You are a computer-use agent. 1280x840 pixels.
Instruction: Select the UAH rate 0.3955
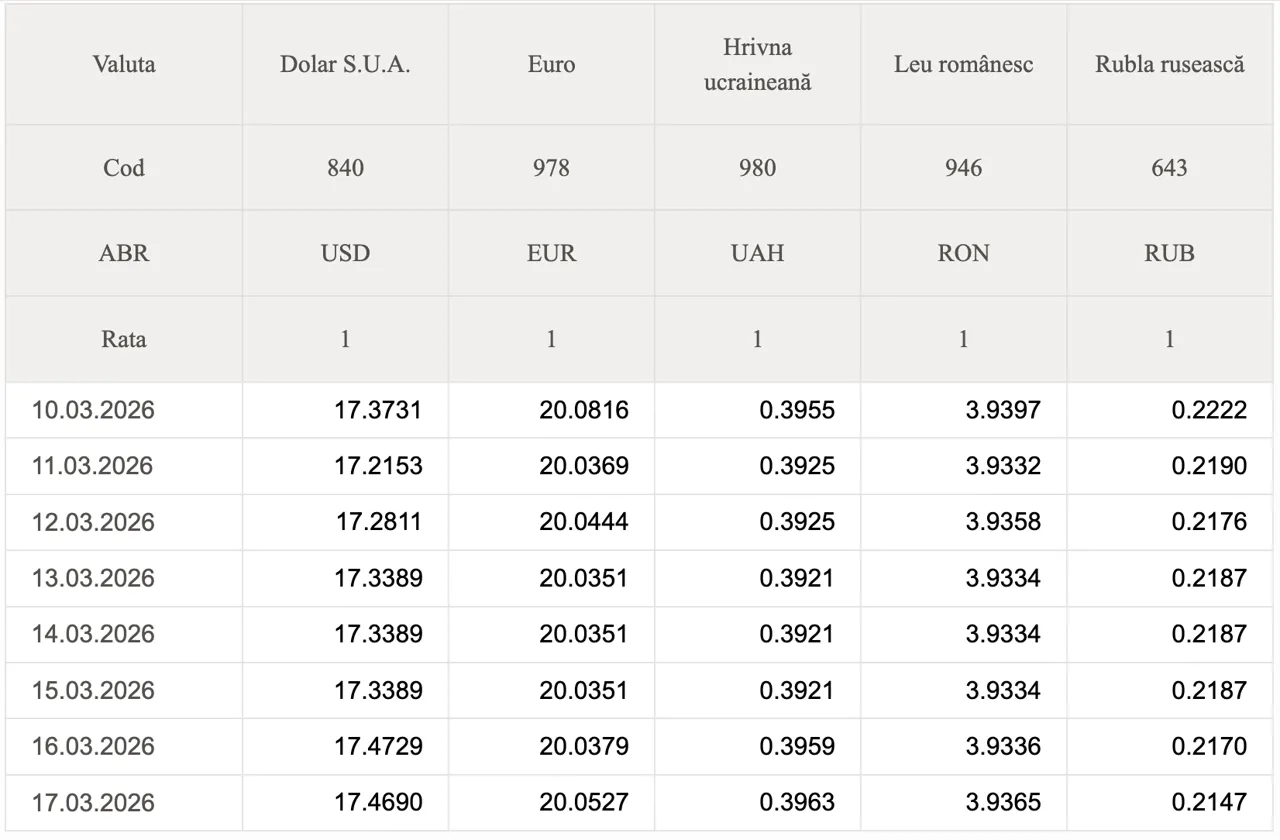pyautogui.click(x=796, y=410)
